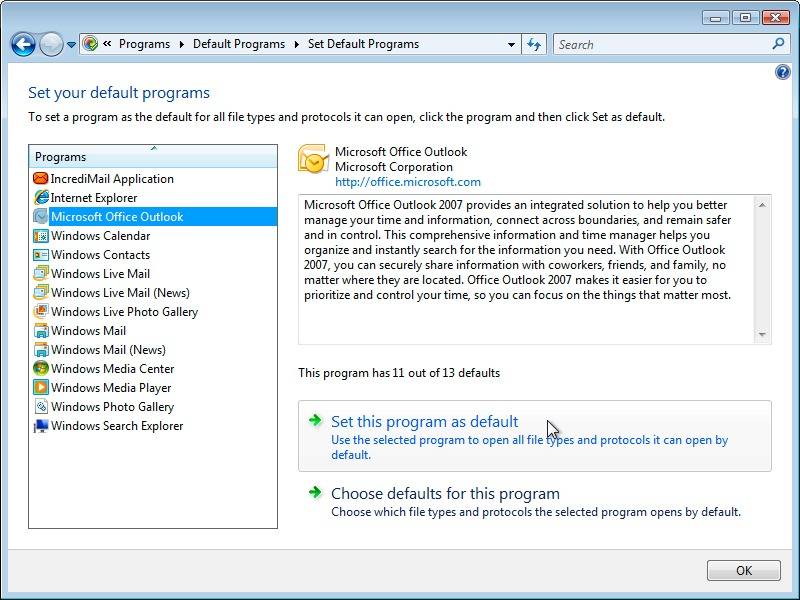
Task: Click the Windows Media Player icon
Action: 41,387
